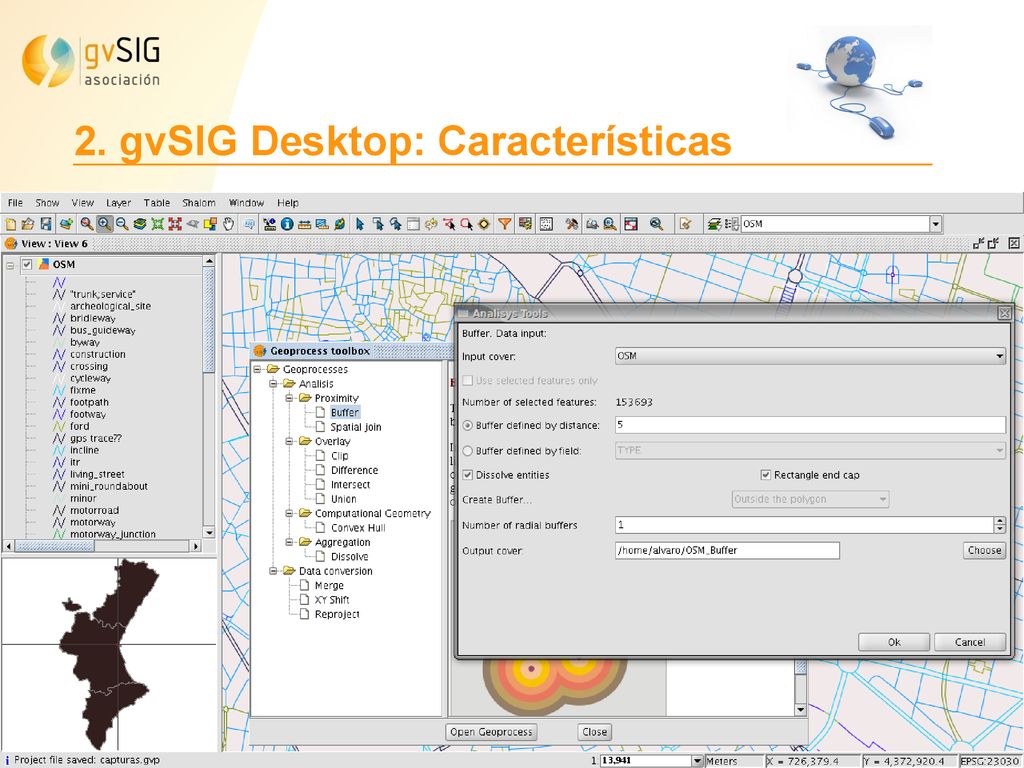The width and height of the screenshot is (1024, 768).
Task: Click the red polyline selection tool
Action: [449, 224]
